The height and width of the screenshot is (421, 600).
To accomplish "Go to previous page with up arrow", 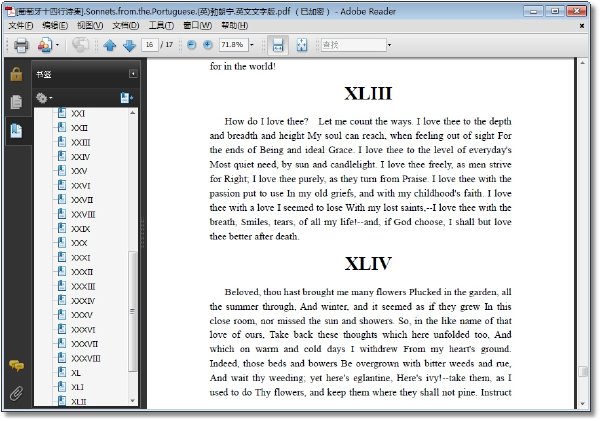I will pos(110,46).
